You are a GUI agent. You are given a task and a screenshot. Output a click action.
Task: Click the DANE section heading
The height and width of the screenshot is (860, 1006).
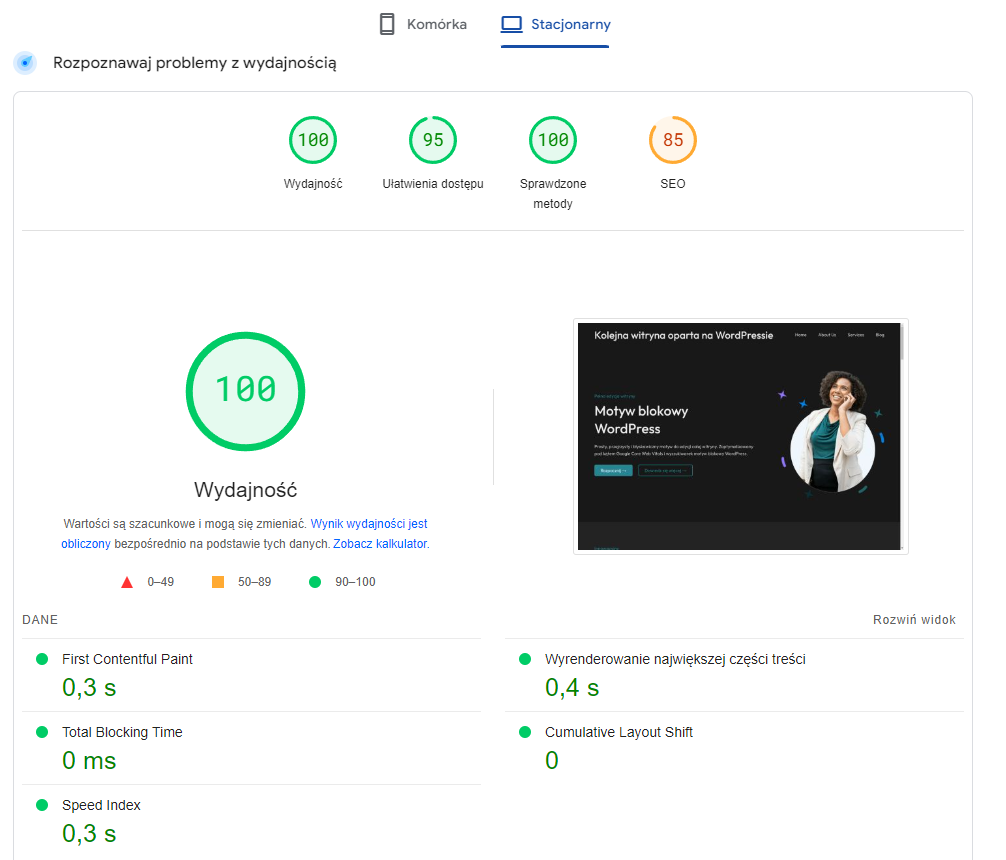[40, 620]
